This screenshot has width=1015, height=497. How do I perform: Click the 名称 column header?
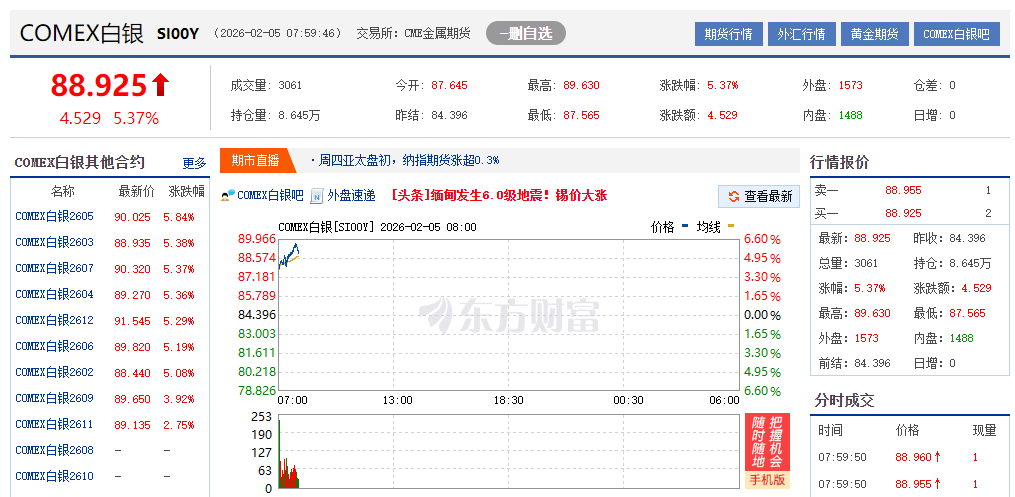click(63, 191)
